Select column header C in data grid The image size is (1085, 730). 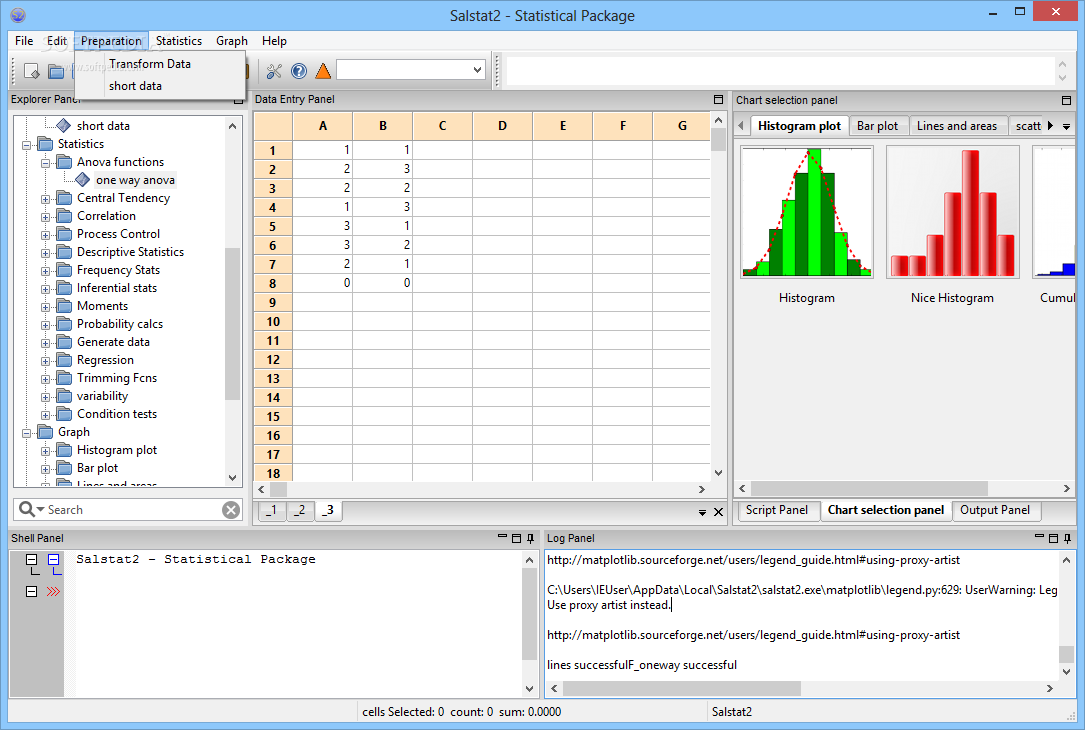pyautogui.click(x=443, y=126)
